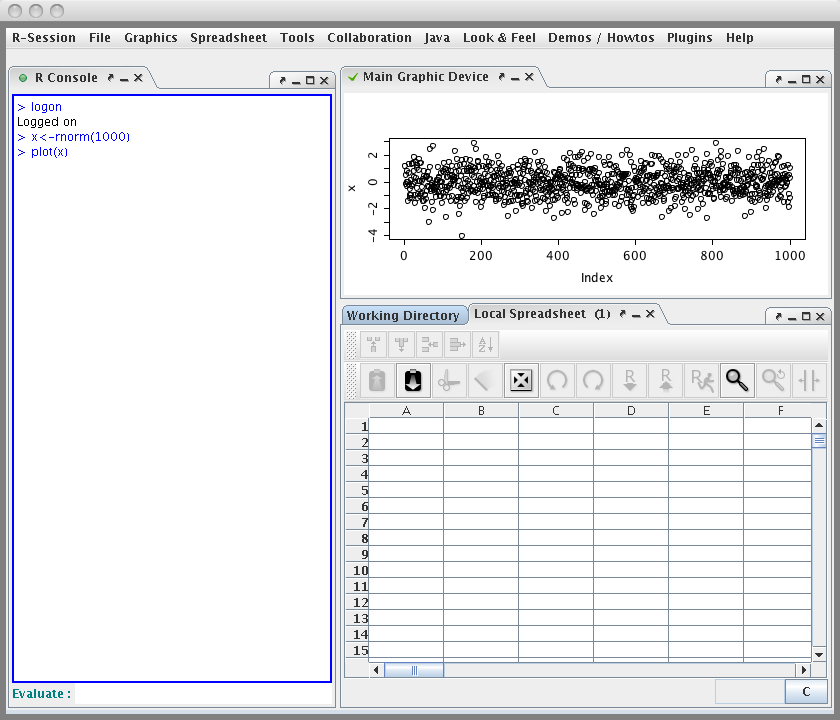The width and height of the screenshot is (840, 720).
Task: Select column header D in the spreadsheet
Action: click(x=631, y=410)
